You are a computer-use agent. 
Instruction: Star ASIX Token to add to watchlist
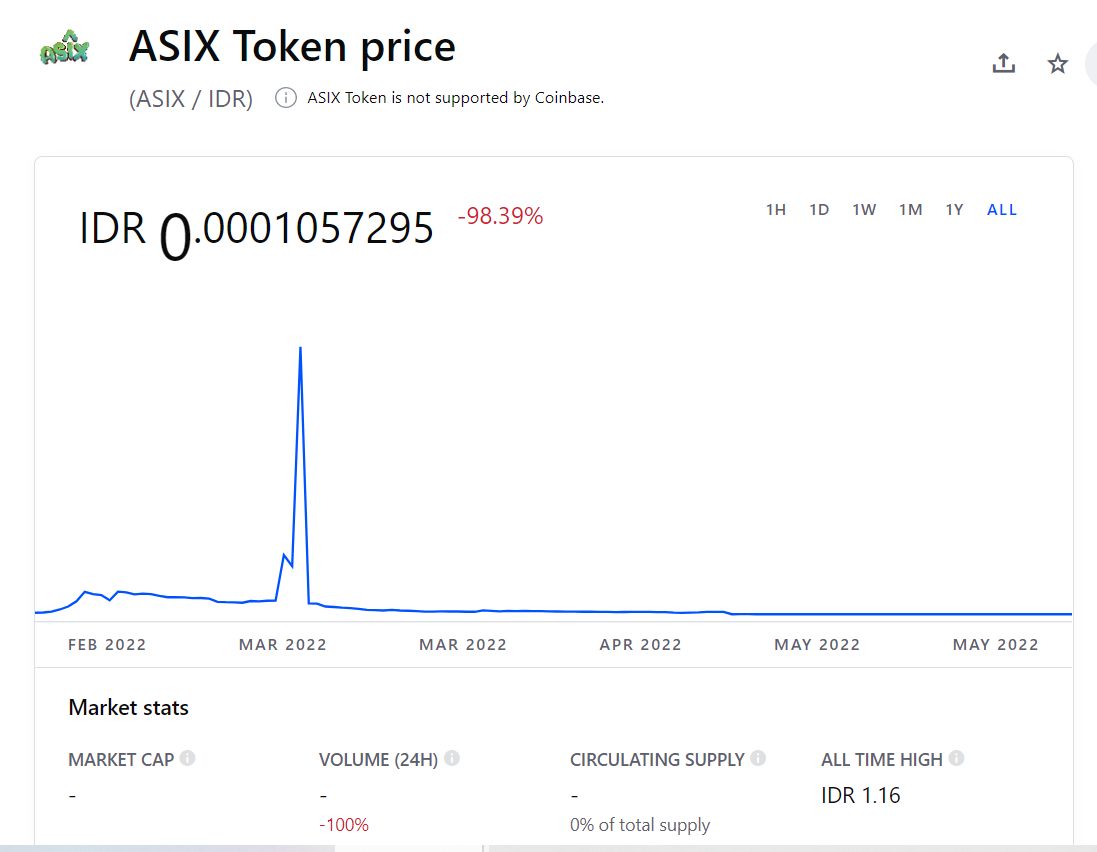(1057, 64)
